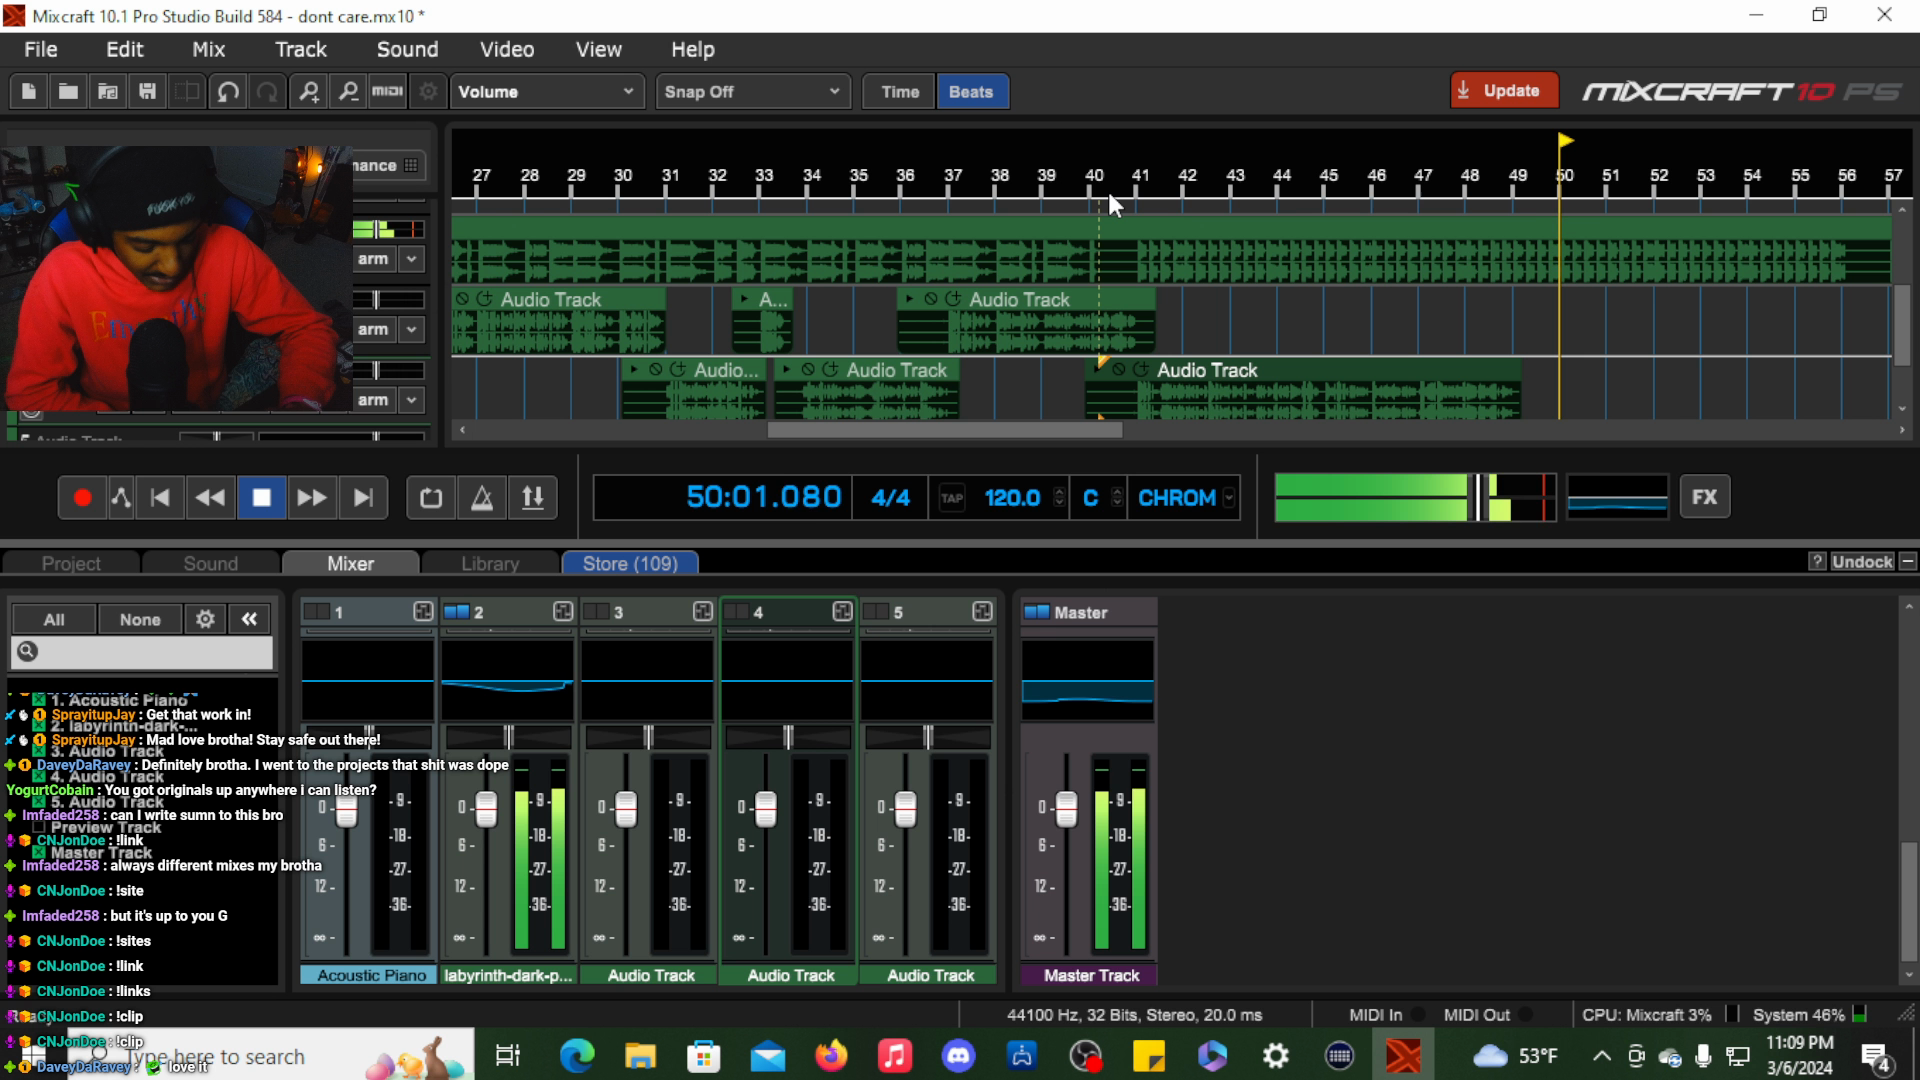Screen dimensions: 1920x1080
Task: Expand the arm options arrow on the first track
Action: 412,259
